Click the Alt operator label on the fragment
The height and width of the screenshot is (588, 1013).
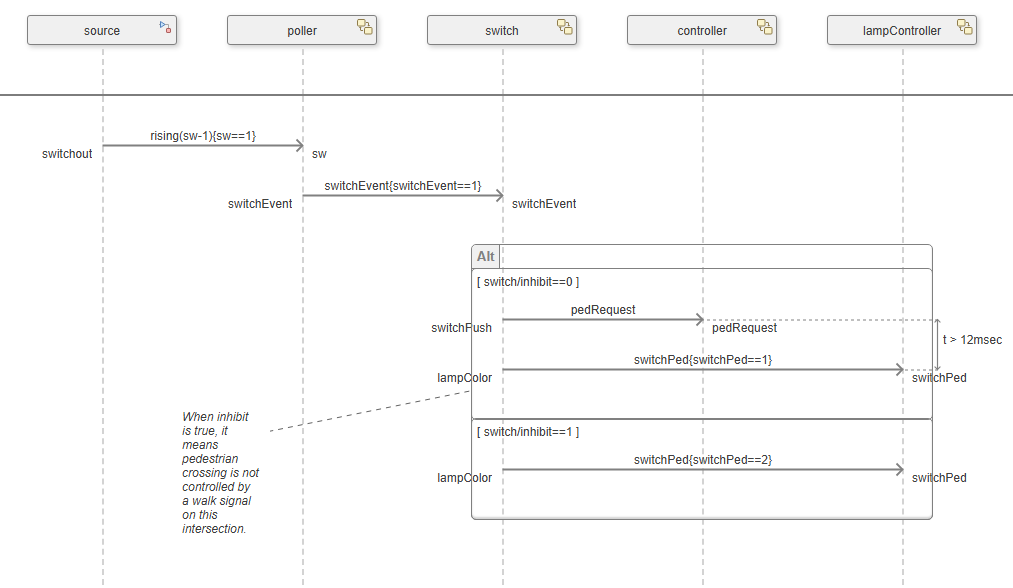point(486,256)
